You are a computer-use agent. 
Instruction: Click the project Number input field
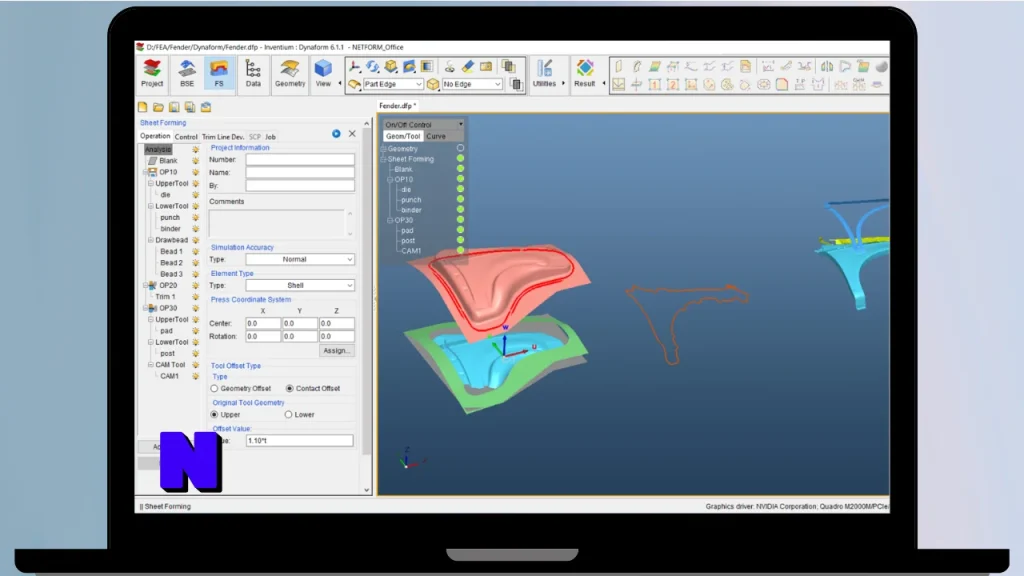tap(300, 159)
